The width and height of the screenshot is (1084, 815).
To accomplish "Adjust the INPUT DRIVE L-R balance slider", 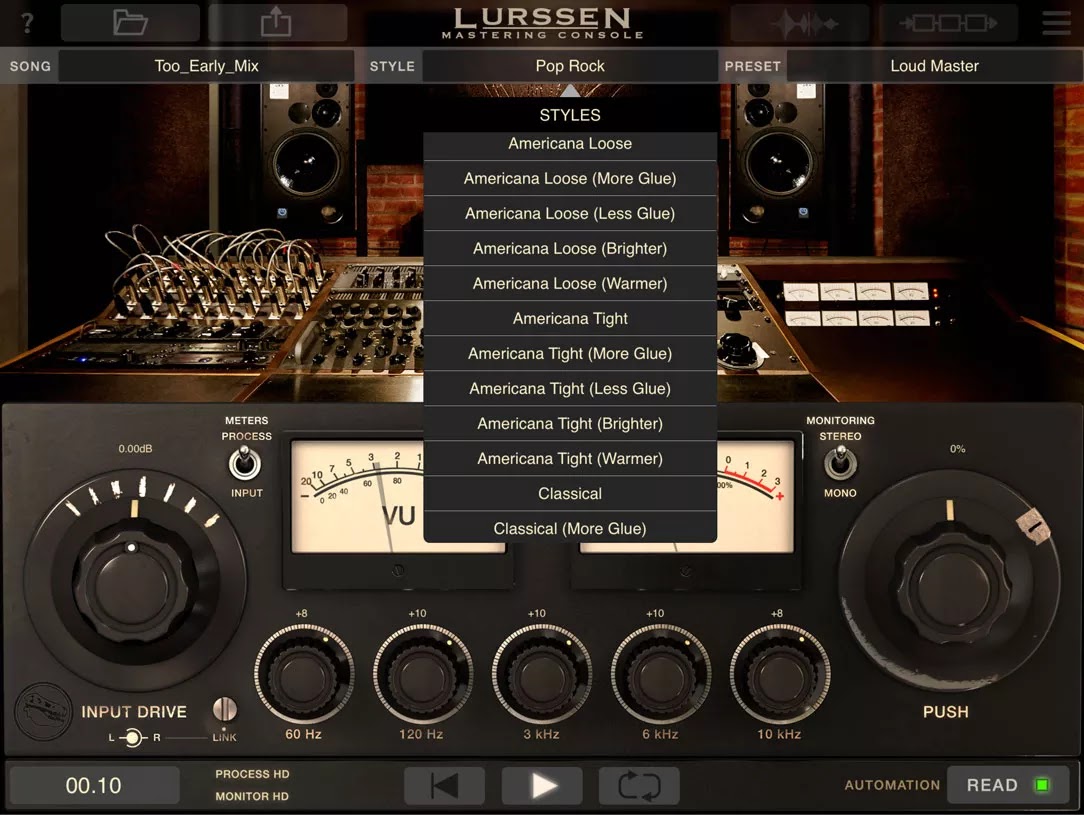I will tap(131, 738).
